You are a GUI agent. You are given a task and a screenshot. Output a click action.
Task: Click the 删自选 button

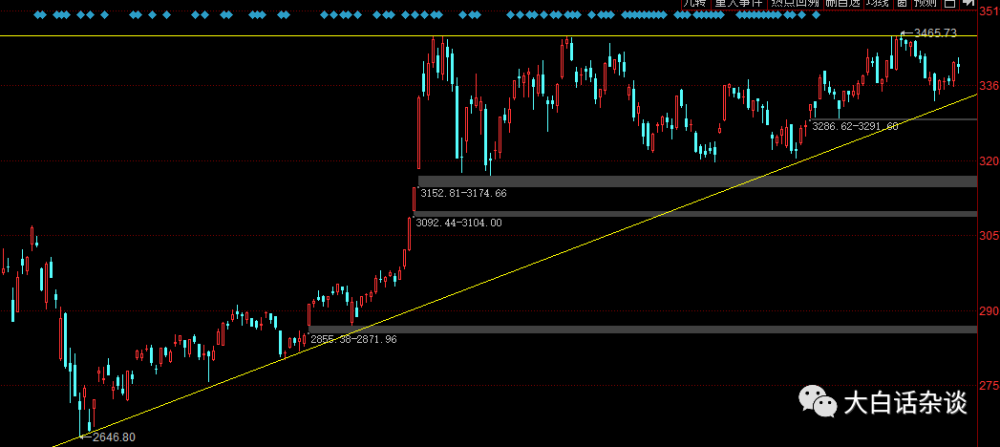843,3
